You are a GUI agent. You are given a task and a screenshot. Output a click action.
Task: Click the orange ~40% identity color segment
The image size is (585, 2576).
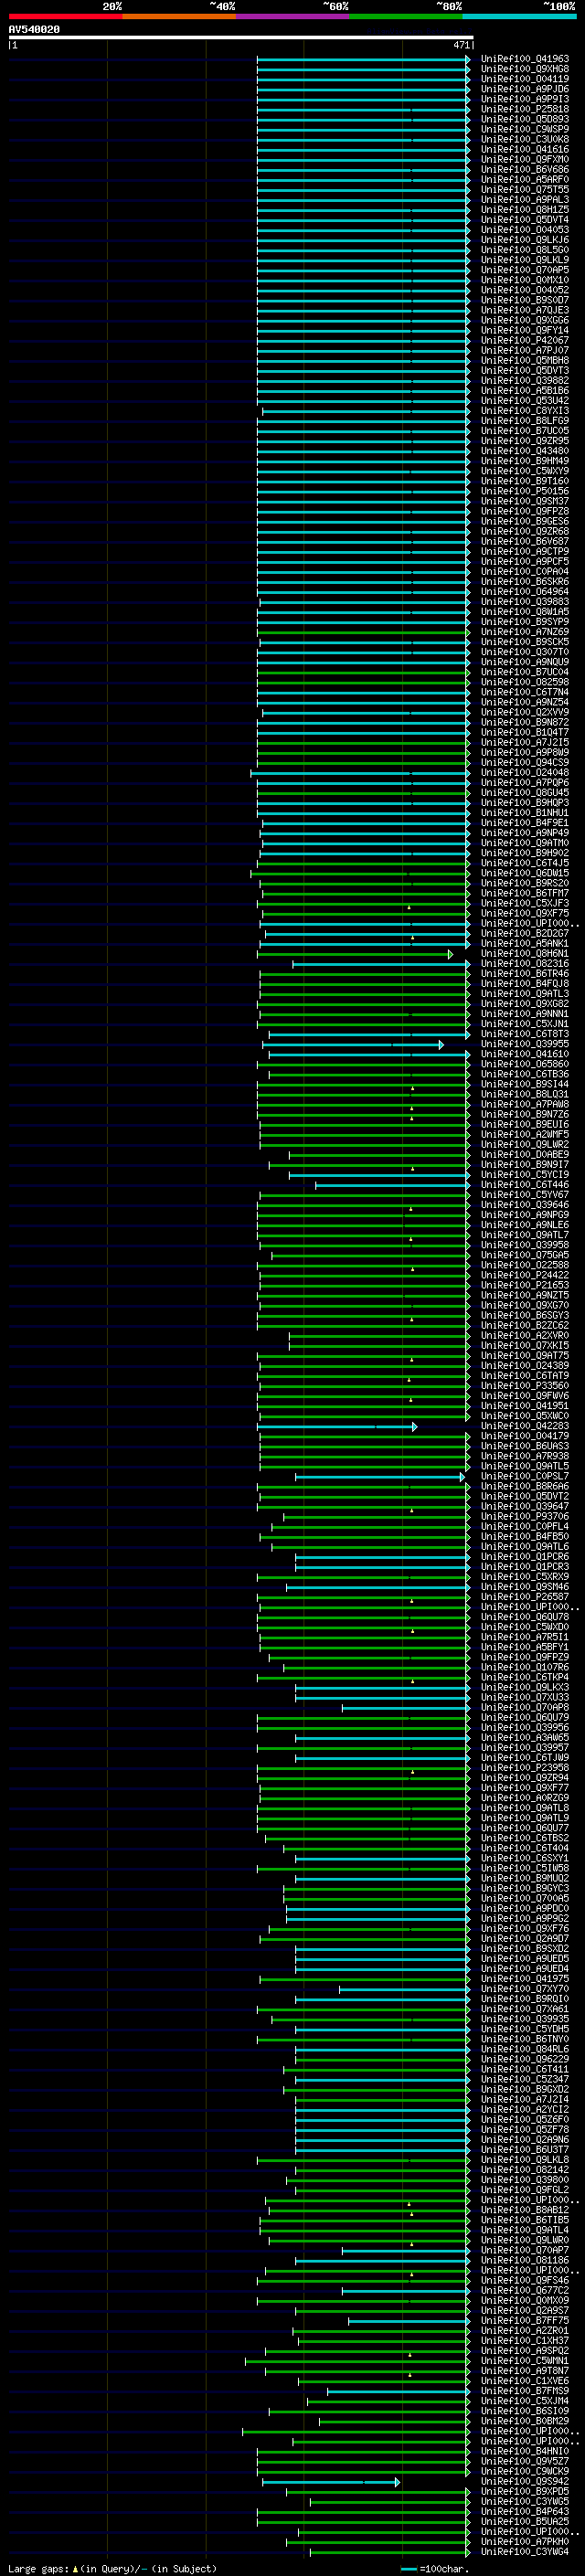179,16
